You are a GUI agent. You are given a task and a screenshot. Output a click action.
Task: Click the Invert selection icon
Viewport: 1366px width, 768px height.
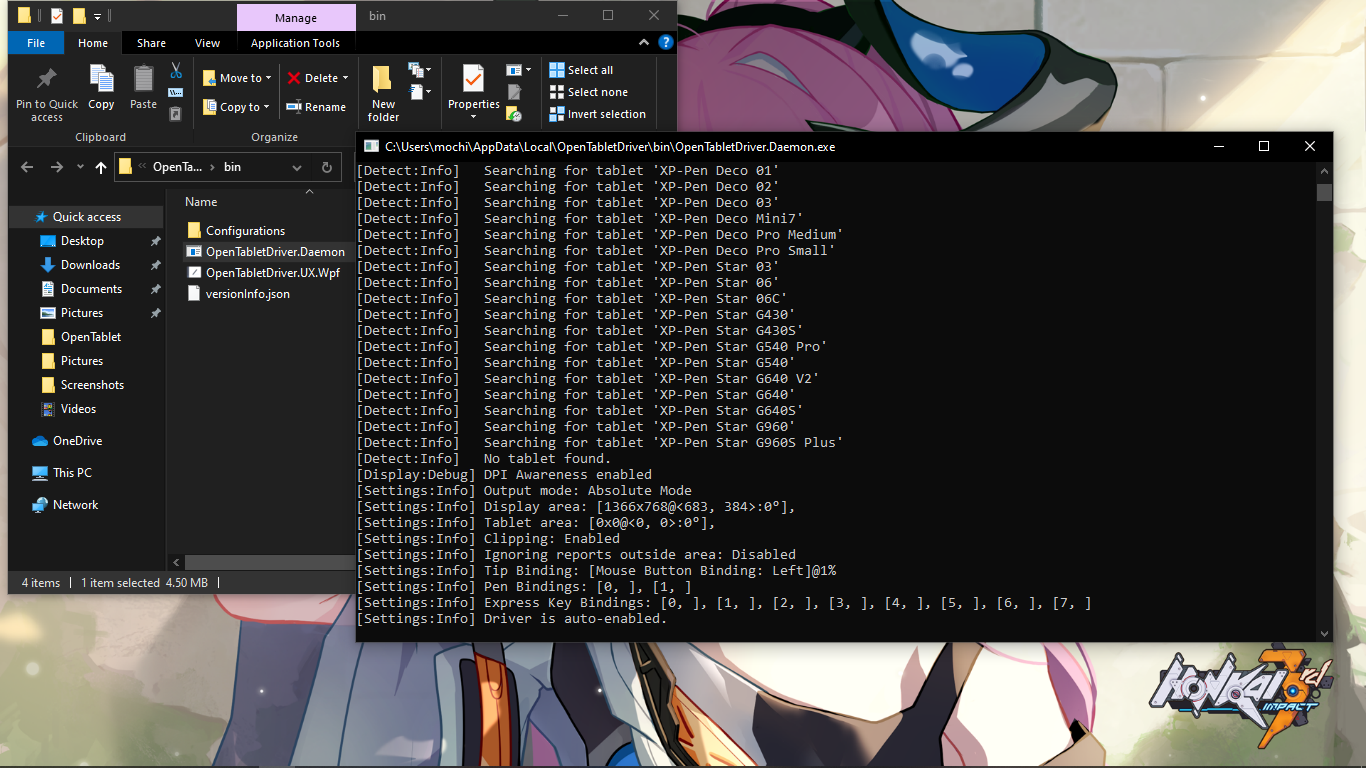tap(557, 114)
